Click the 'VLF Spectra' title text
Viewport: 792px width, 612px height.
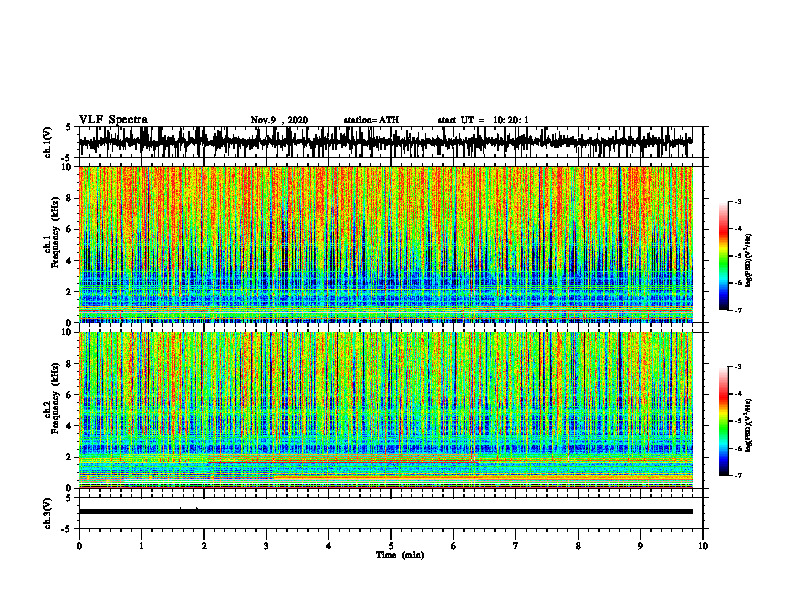[113, 120]
